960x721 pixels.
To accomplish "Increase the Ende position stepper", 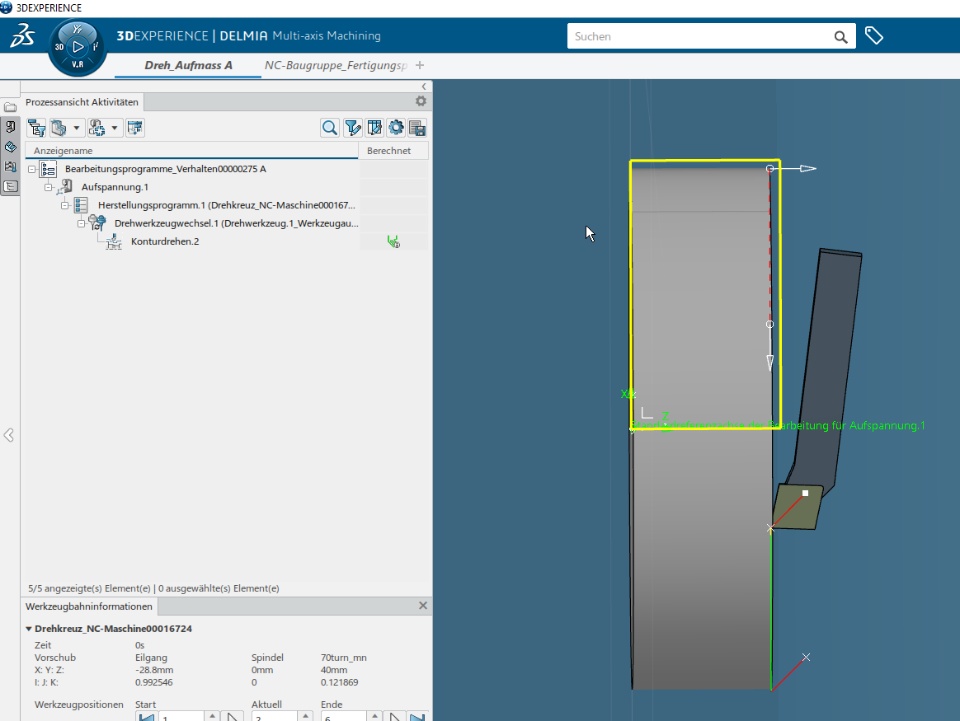I will 375,715.
